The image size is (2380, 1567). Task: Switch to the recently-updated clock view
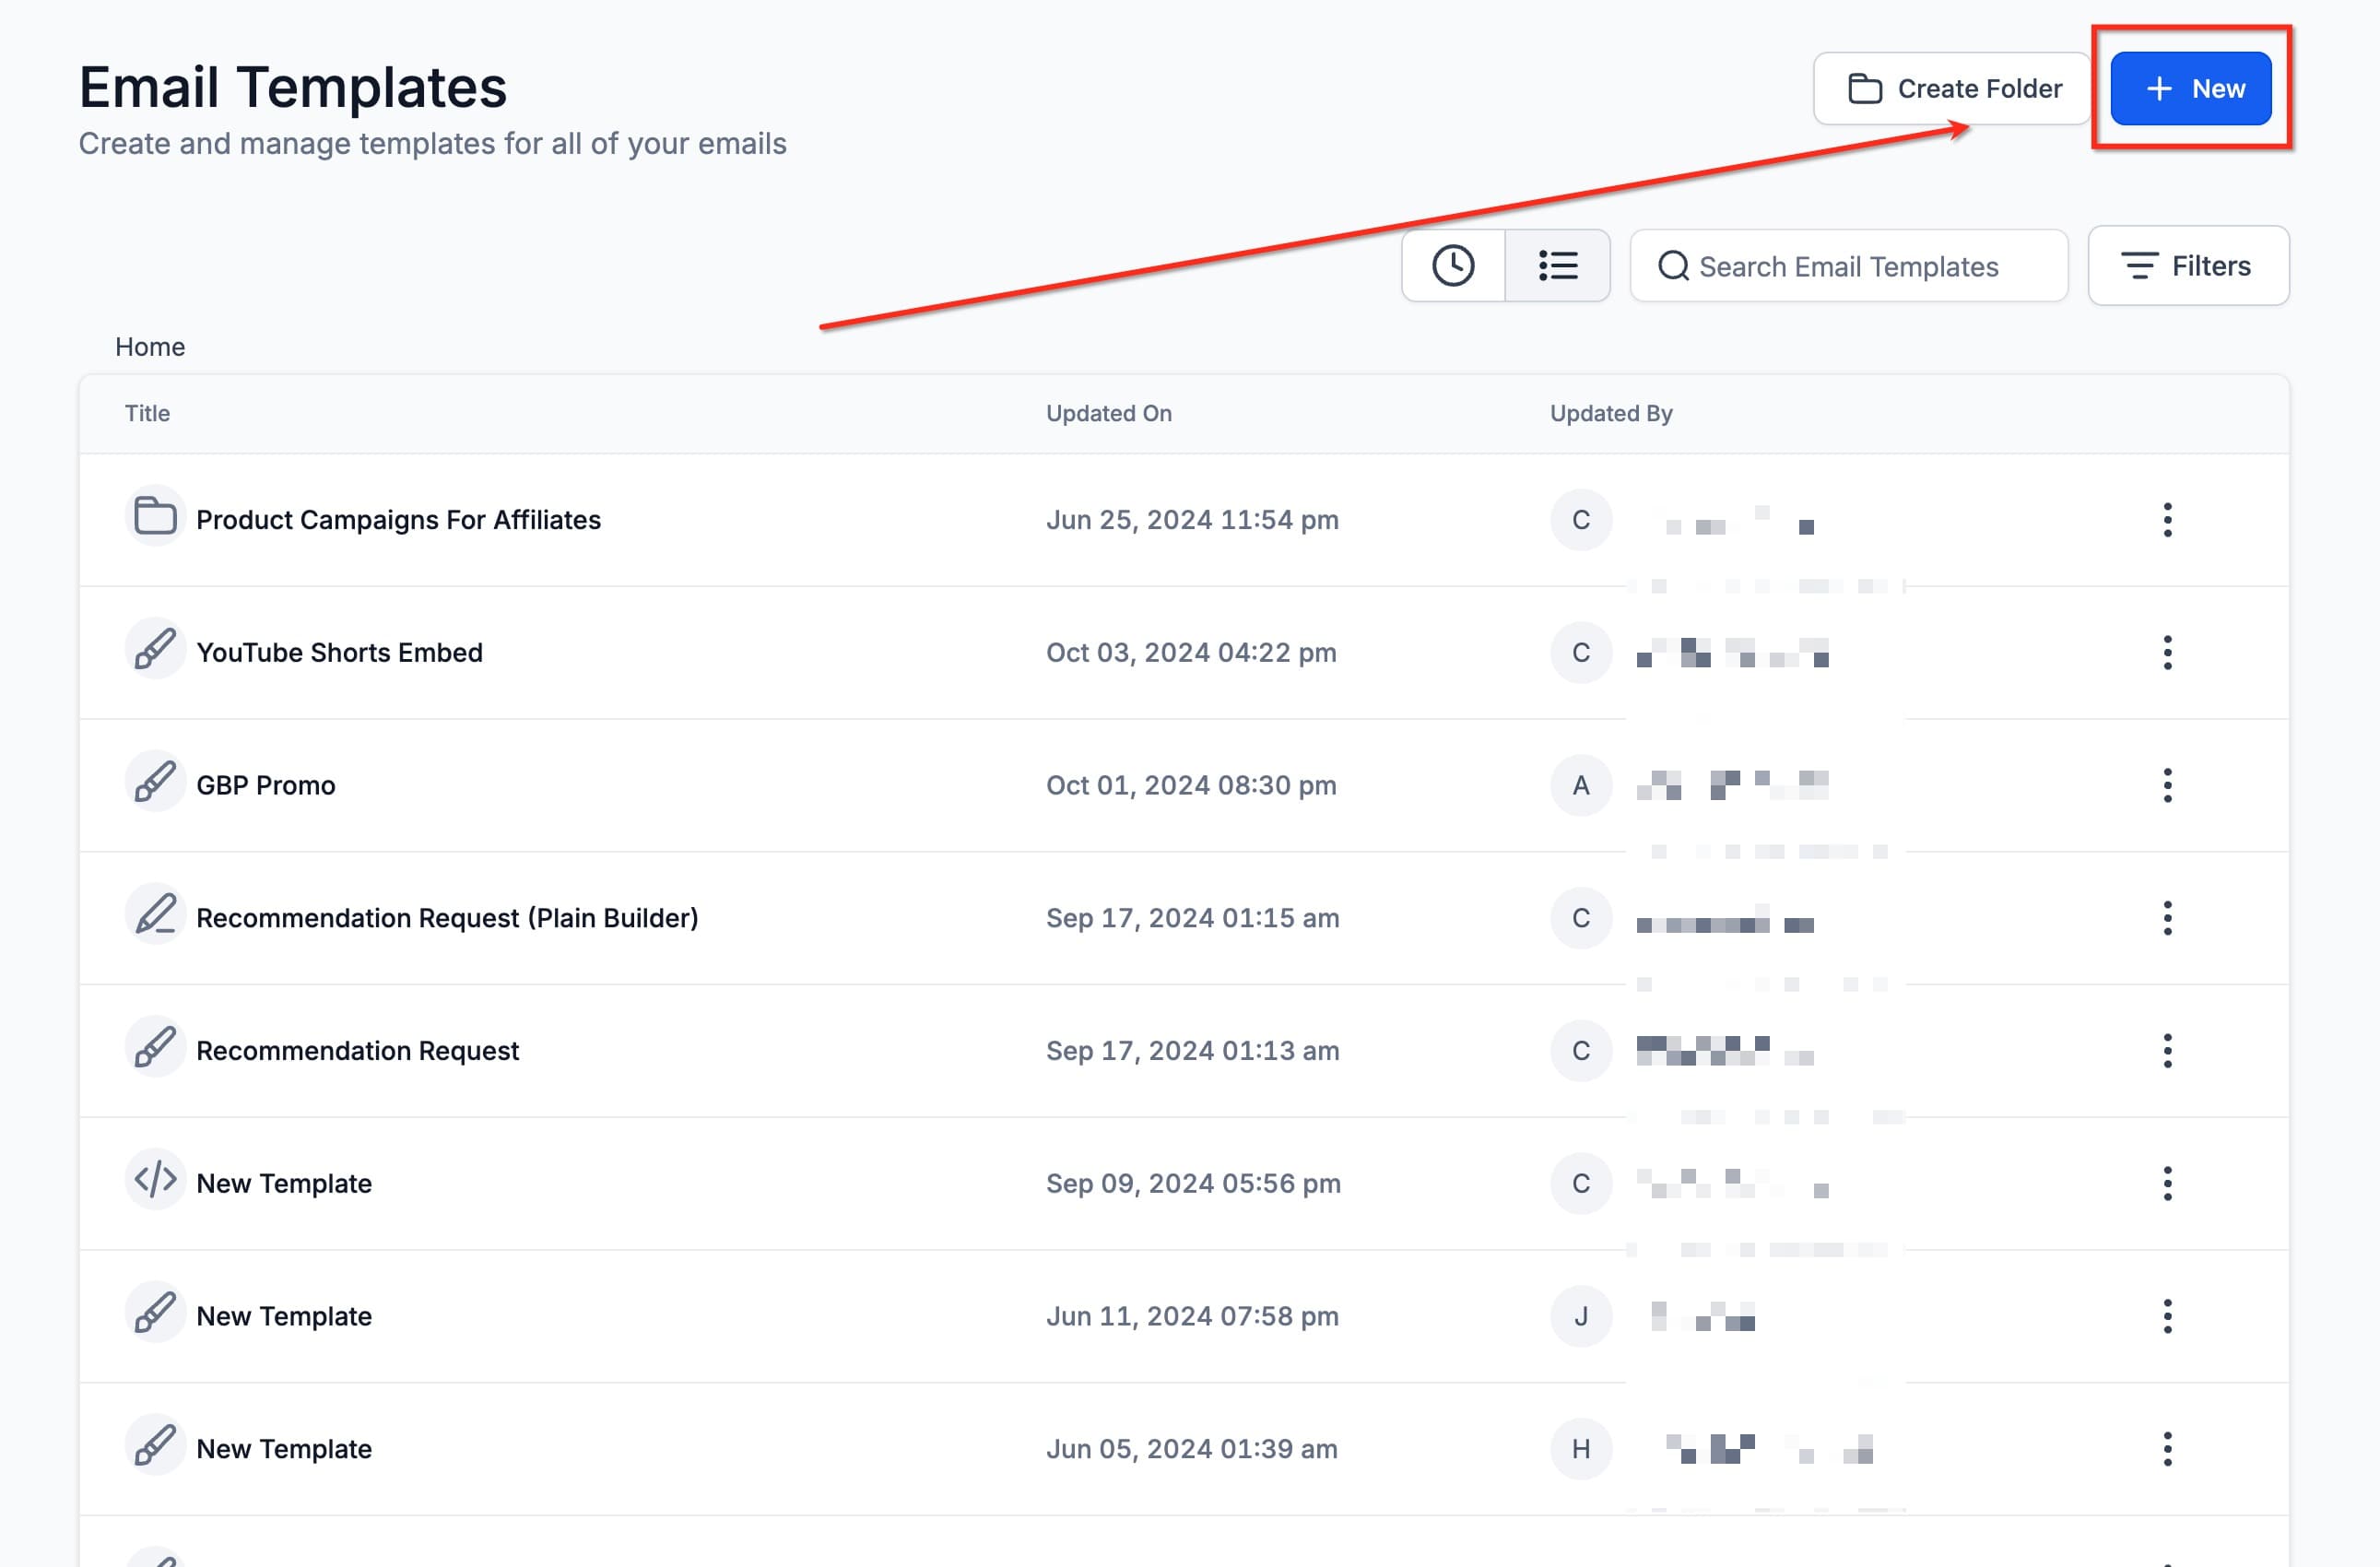tap(1455, 266)
